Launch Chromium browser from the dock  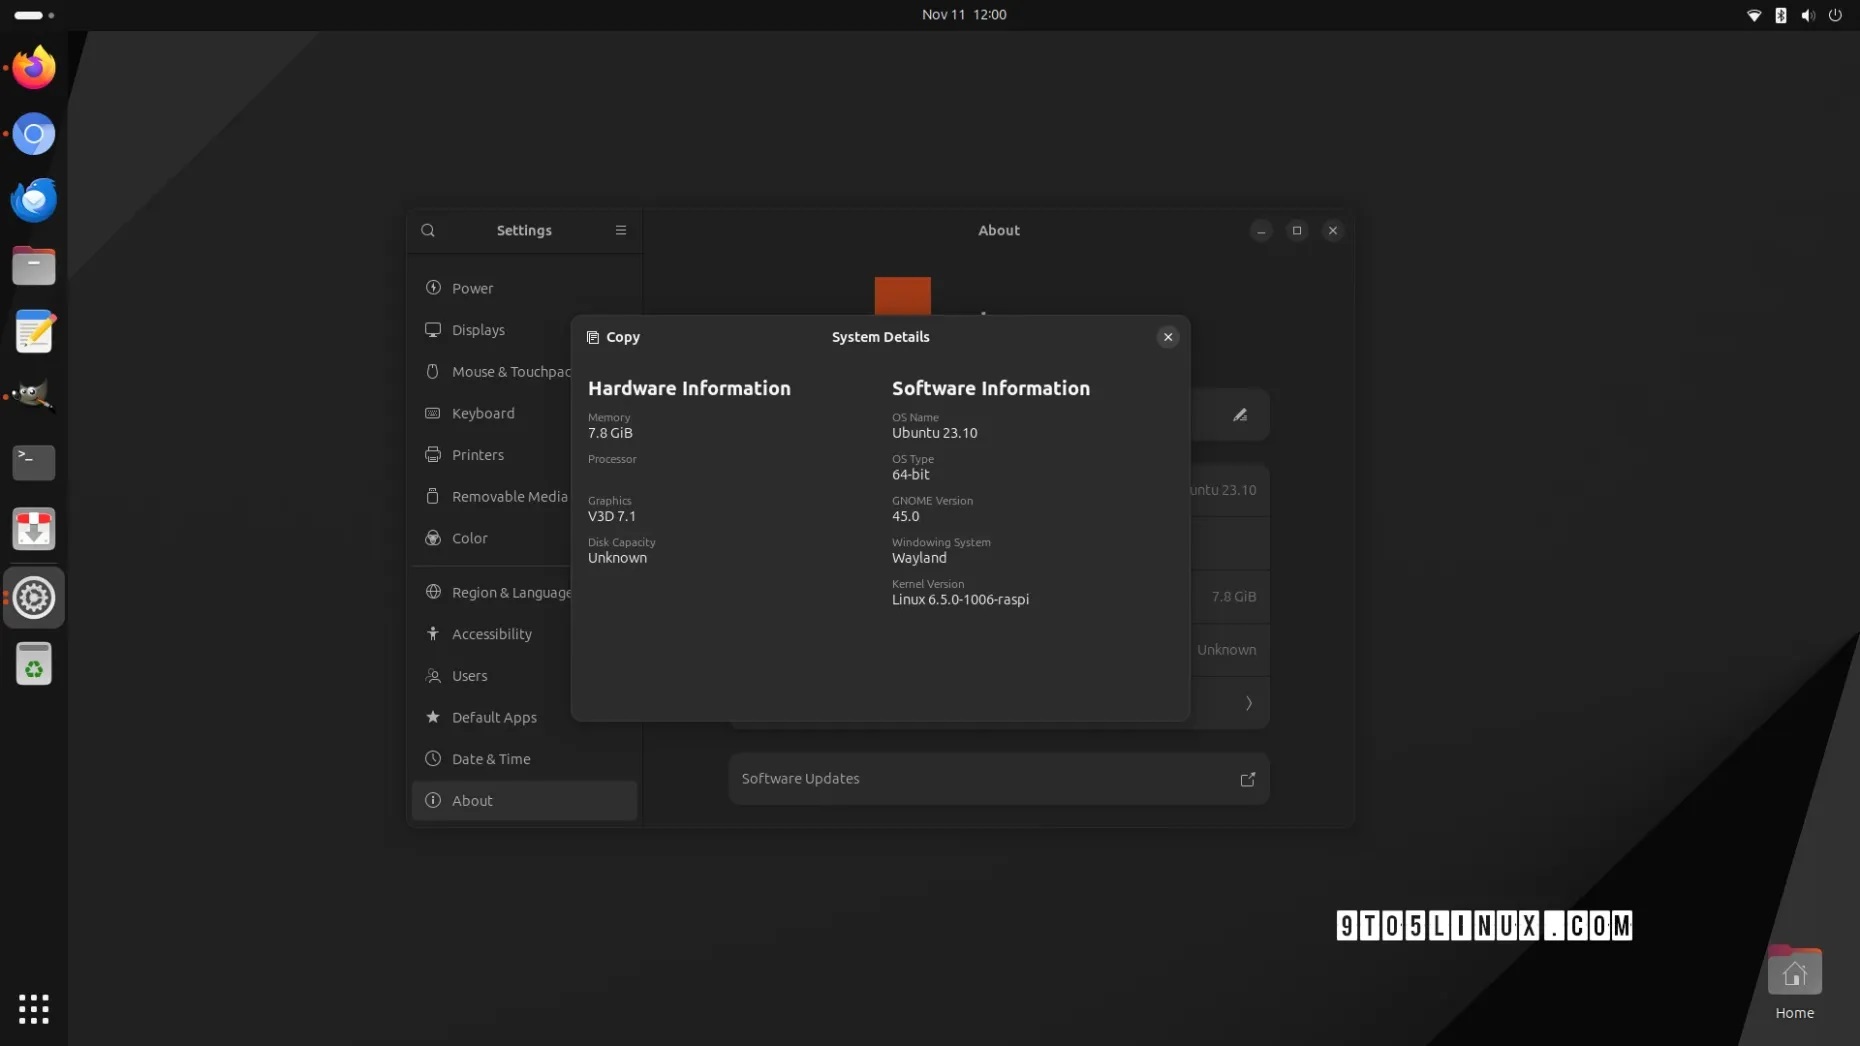(x=34, y=134)
